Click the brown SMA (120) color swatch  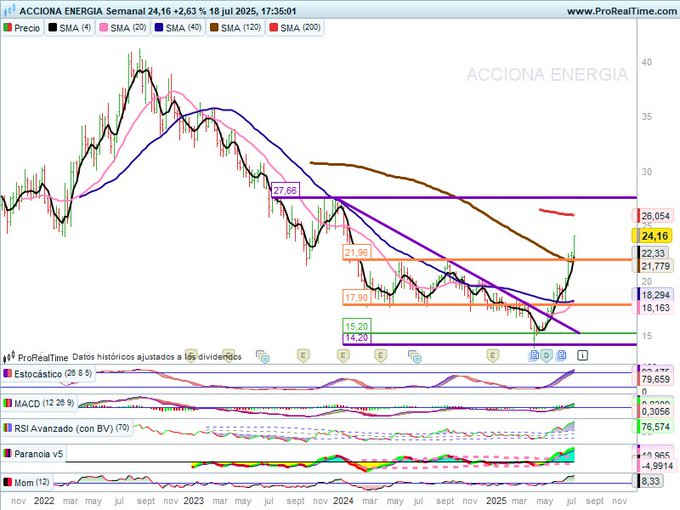click(214, 28)
